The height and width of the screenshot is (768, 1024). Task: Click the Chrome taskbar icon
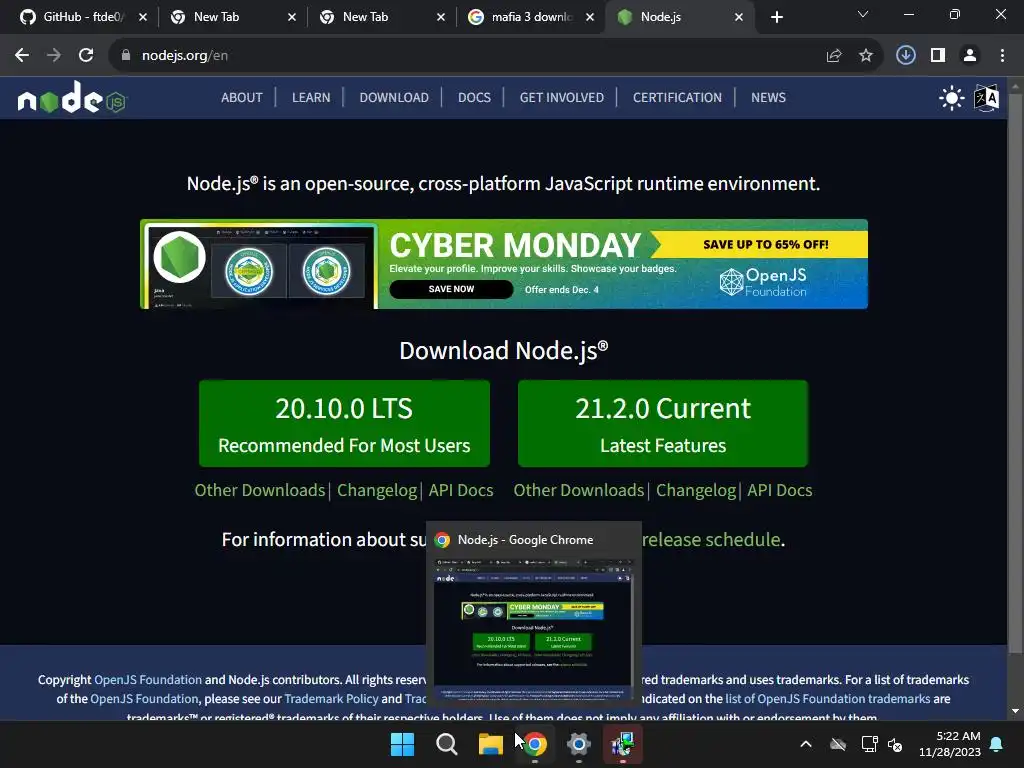[x=535, y=744]
